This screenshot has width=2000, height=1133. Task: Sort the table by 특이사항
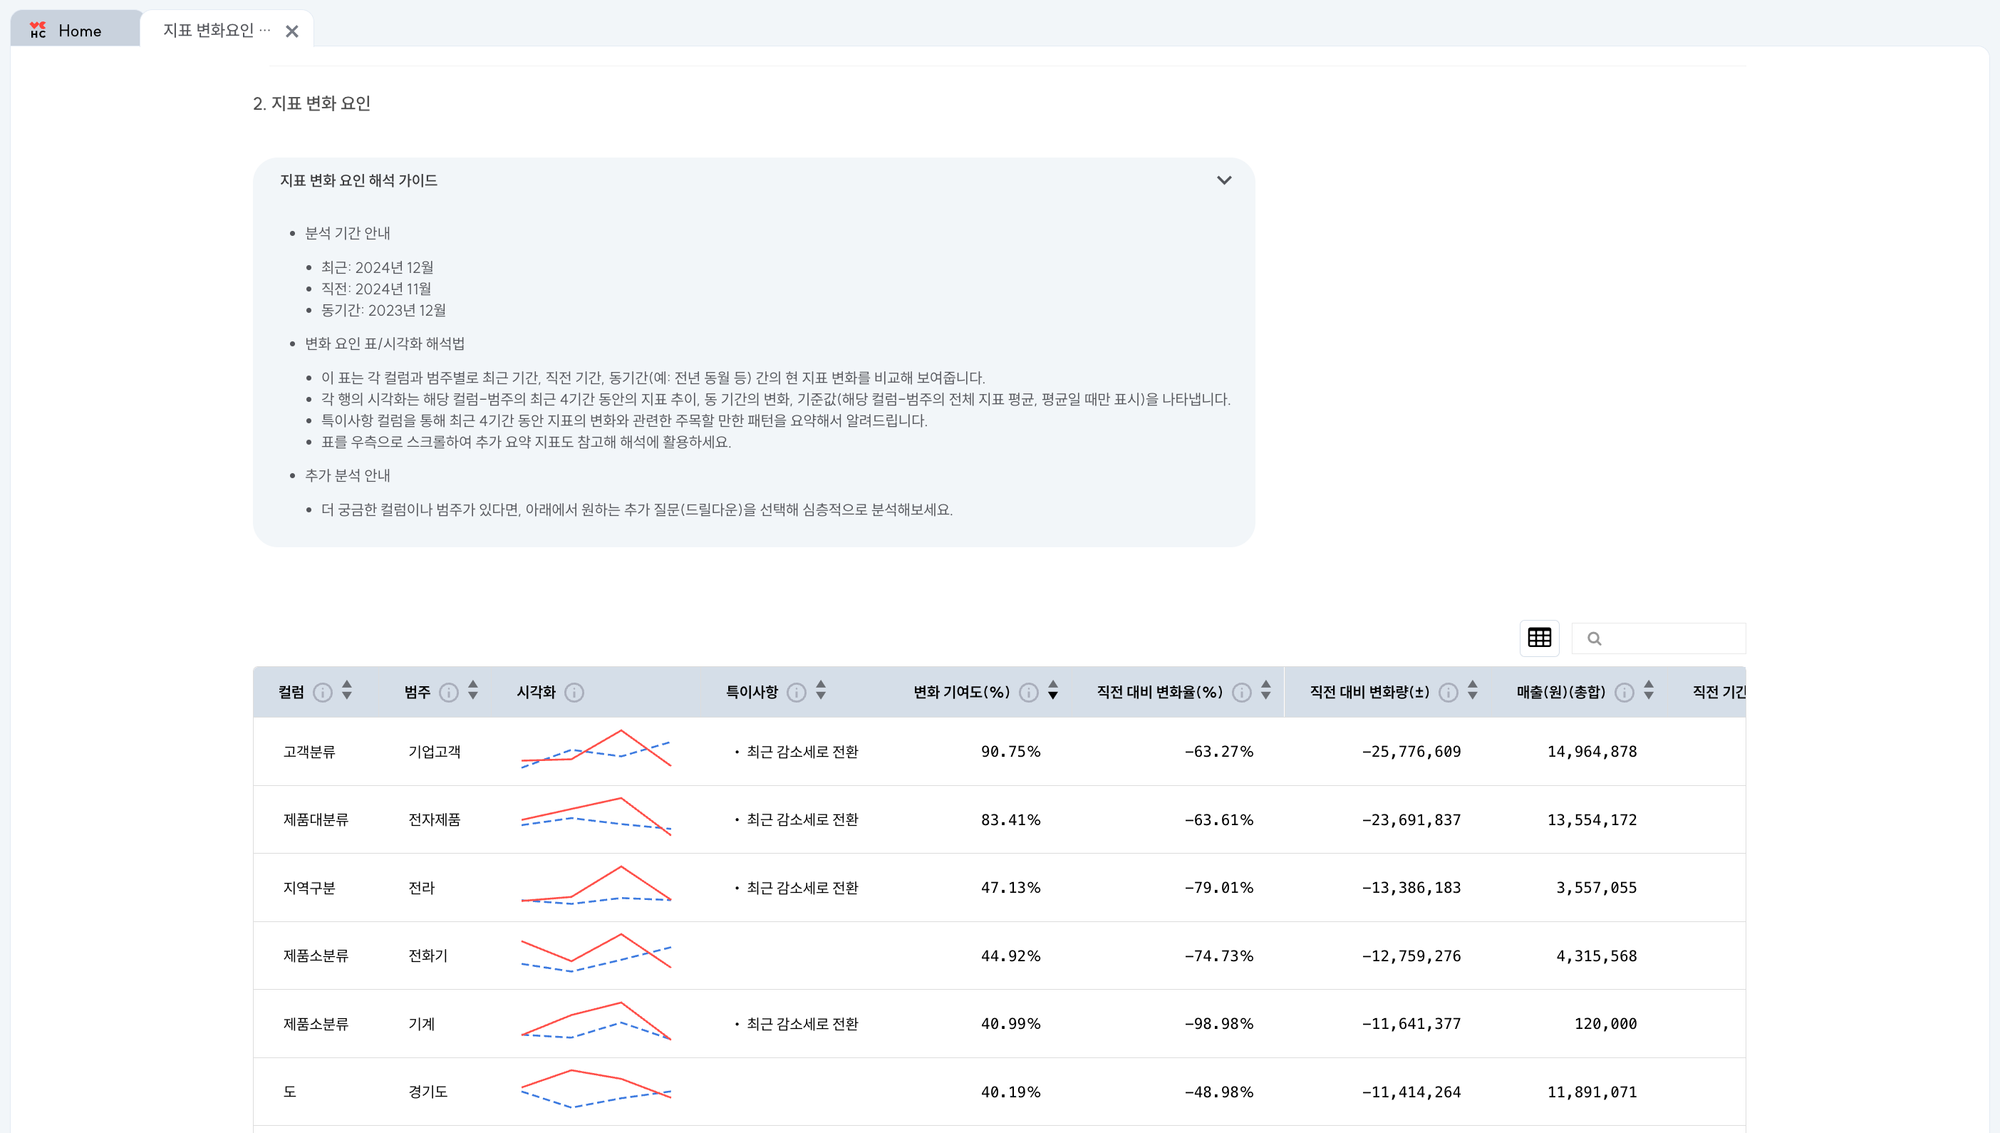[821, 691]
